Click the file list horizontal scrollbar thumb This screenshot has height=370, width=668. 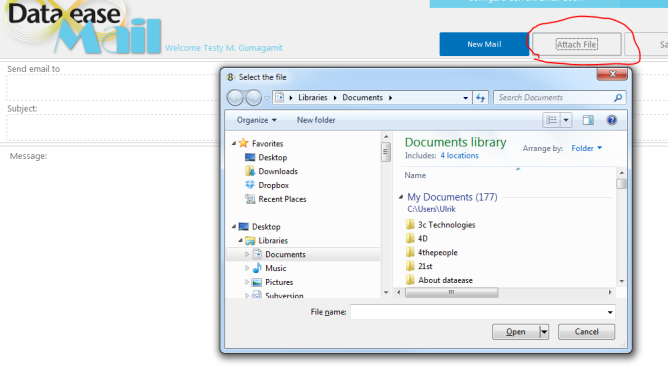click(x=452, y=293)
